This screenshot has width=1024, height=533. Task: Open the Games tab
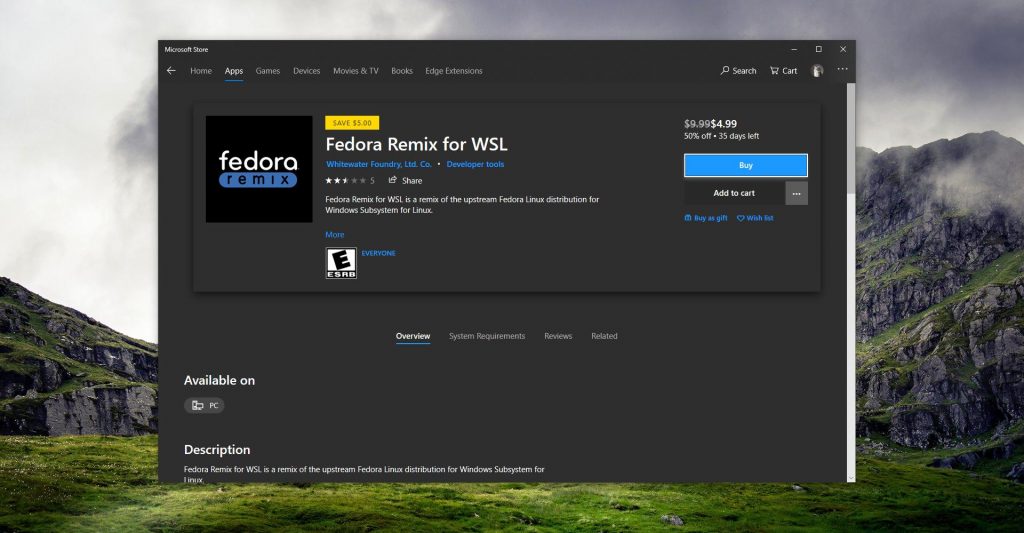(268, 71)
